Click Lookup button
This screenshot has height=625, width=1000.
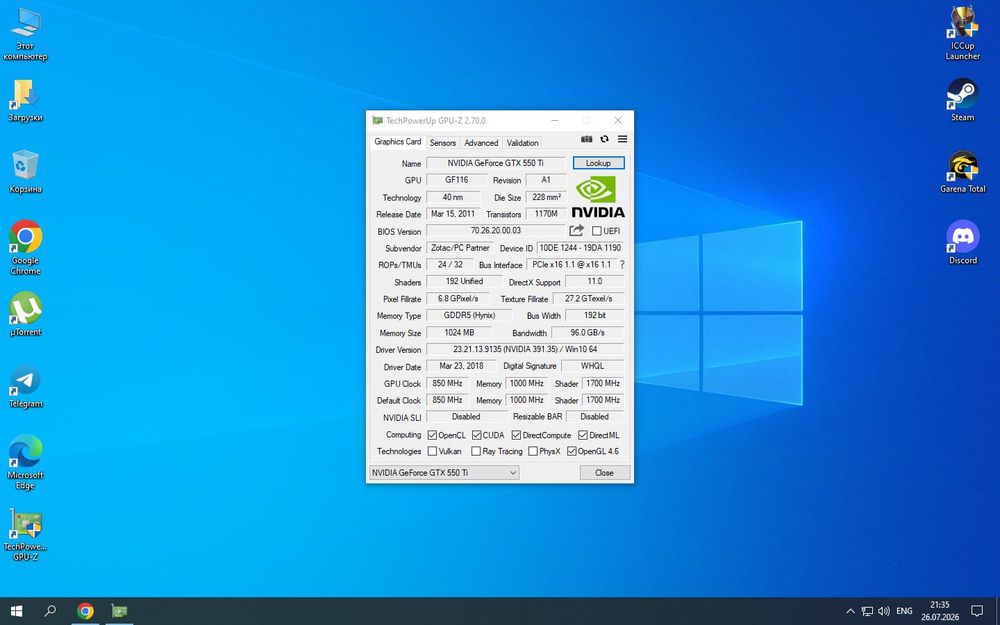pyautogui.click(x=598, y=163)
